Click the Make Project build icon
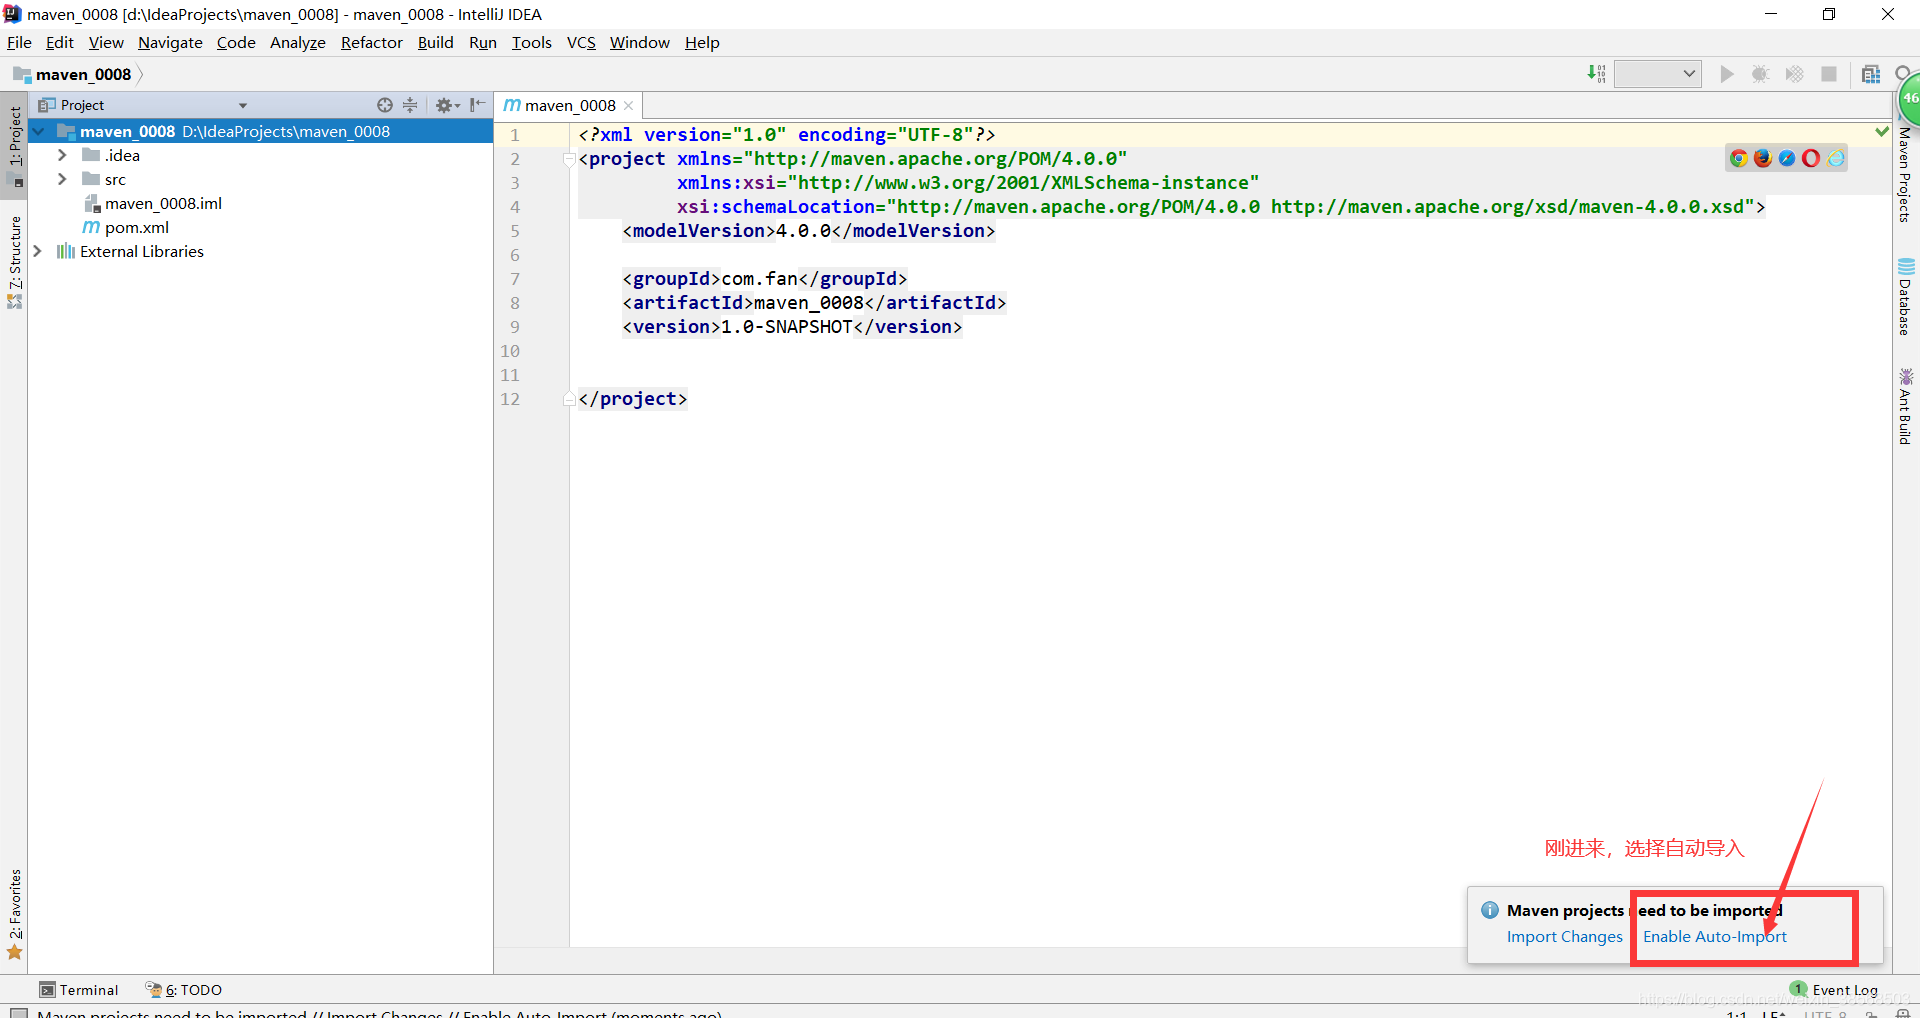Viewport: 1920px width, 1018px height. pyautogui.click(x=1596, y=74)
